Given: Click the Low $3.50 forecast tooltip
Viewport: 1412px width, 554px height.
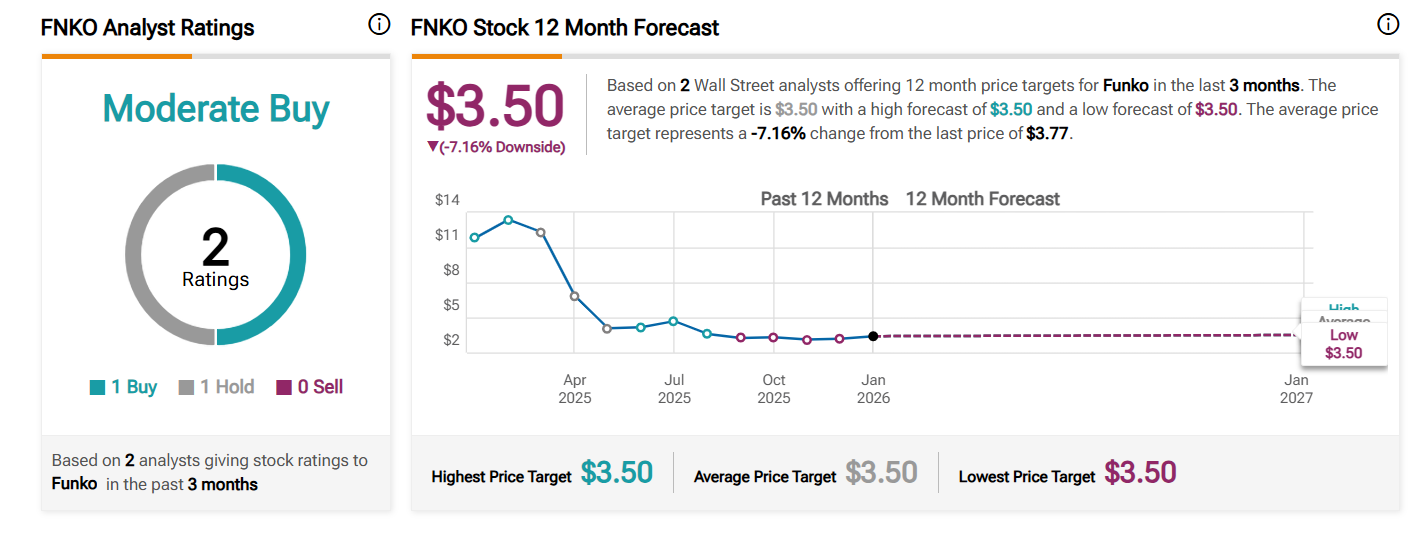Looking at the screenshot, I should pyautogui.click(x=1343, y=344).
